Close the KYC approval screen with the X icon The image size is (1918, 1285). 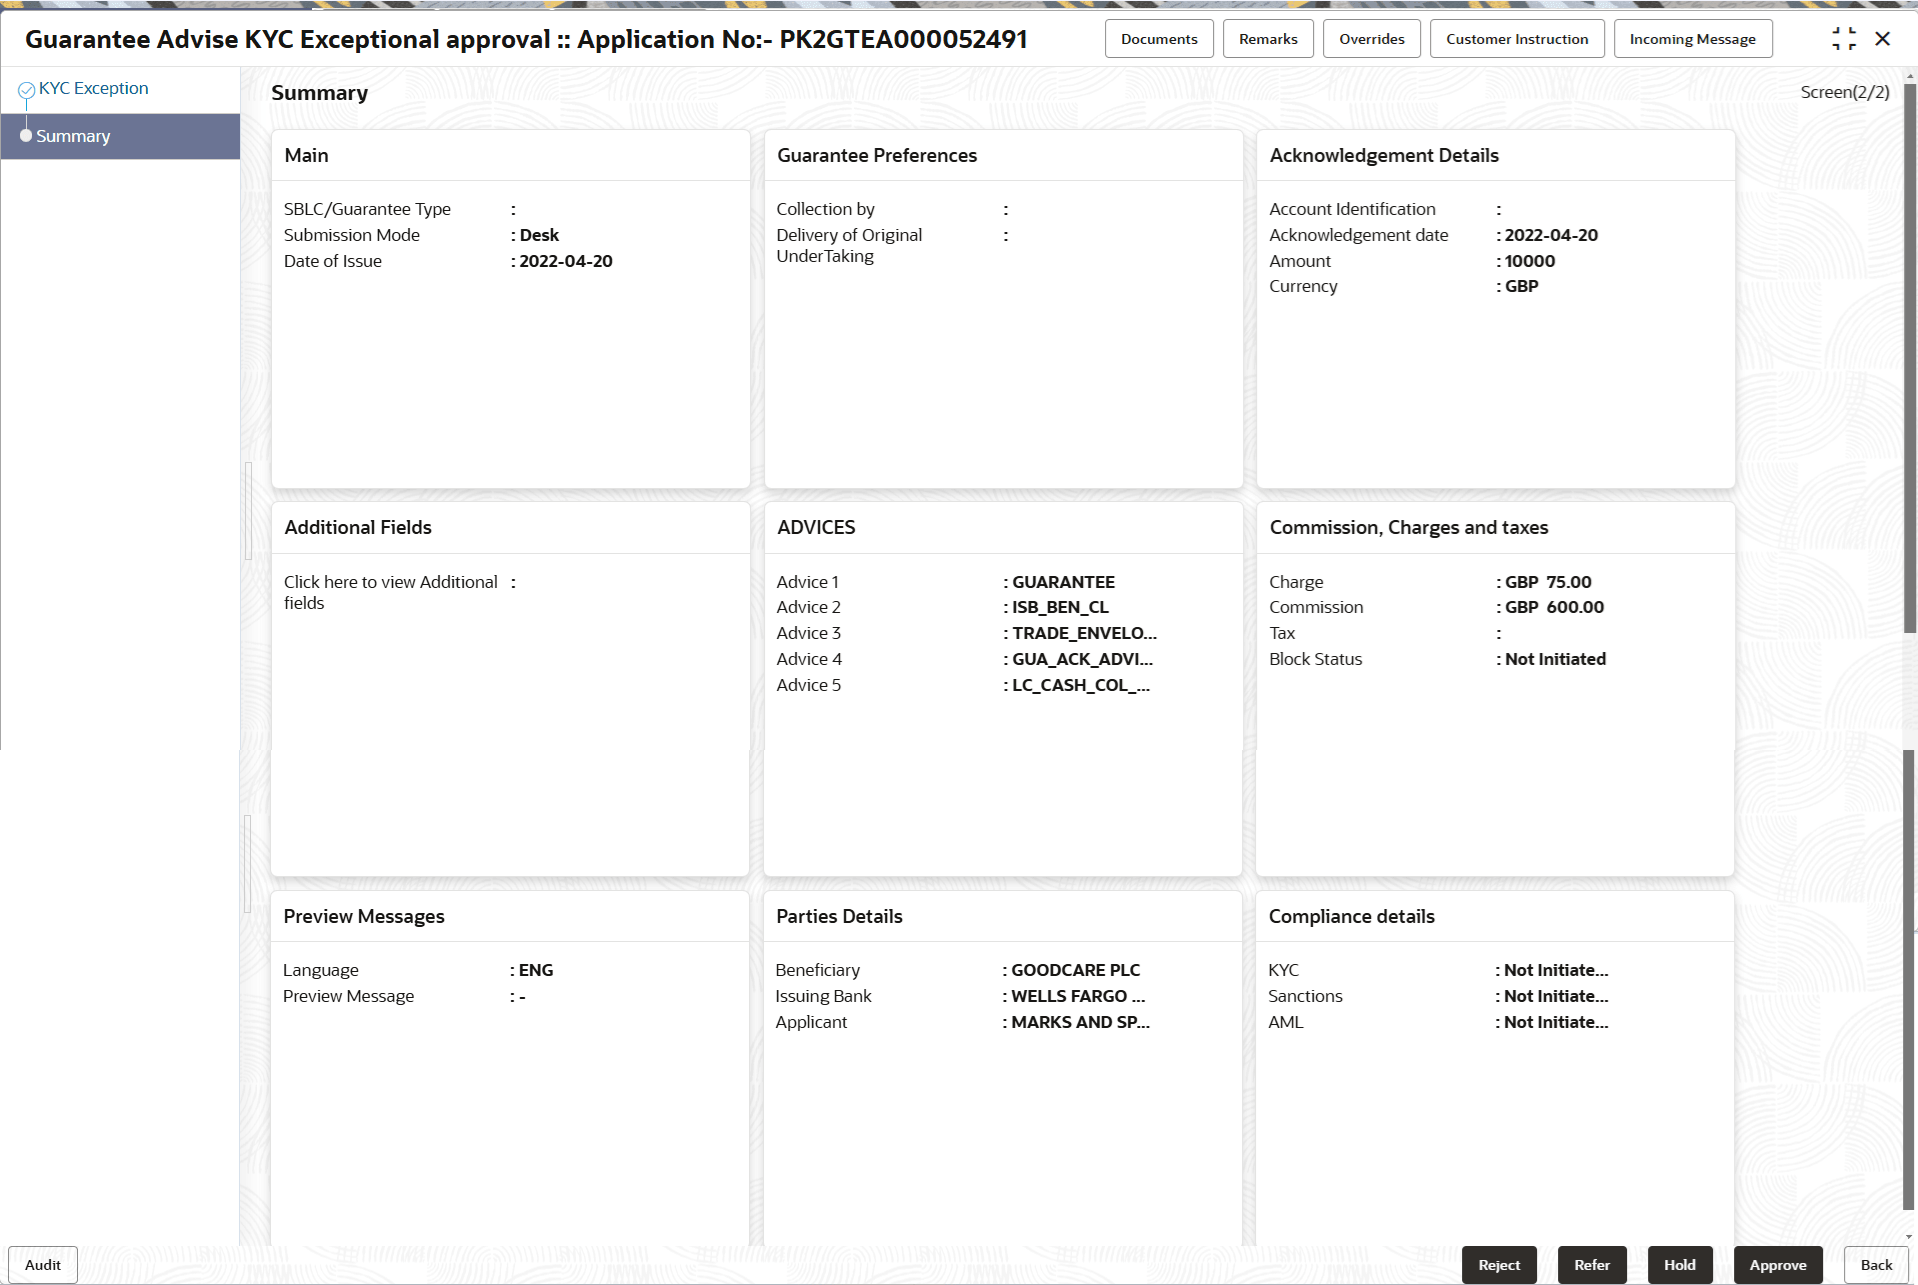[1884, 38]
